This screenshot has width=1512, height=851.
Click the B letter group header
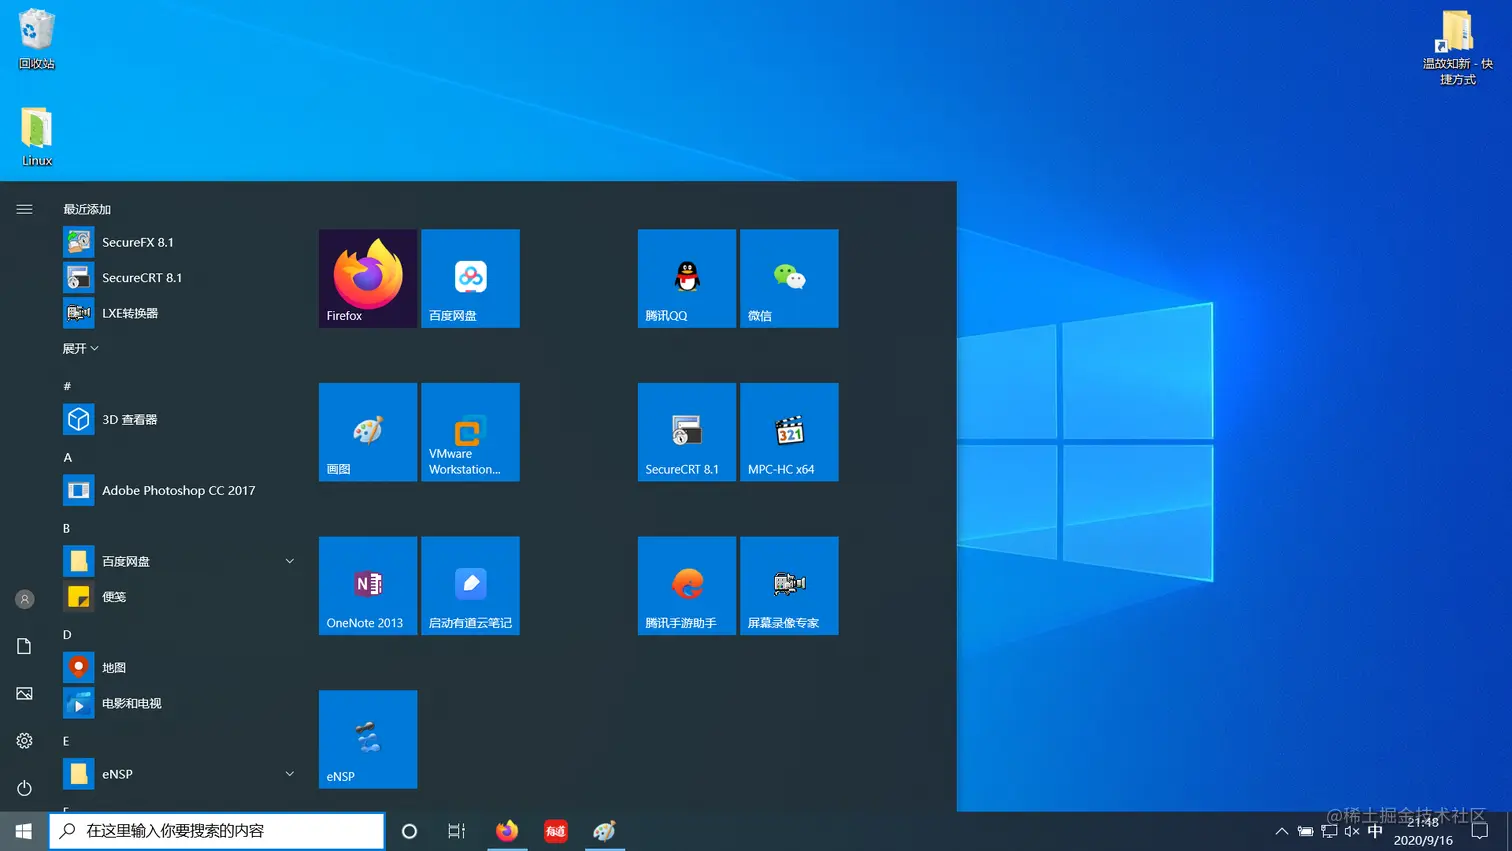(x=67, y=528)
